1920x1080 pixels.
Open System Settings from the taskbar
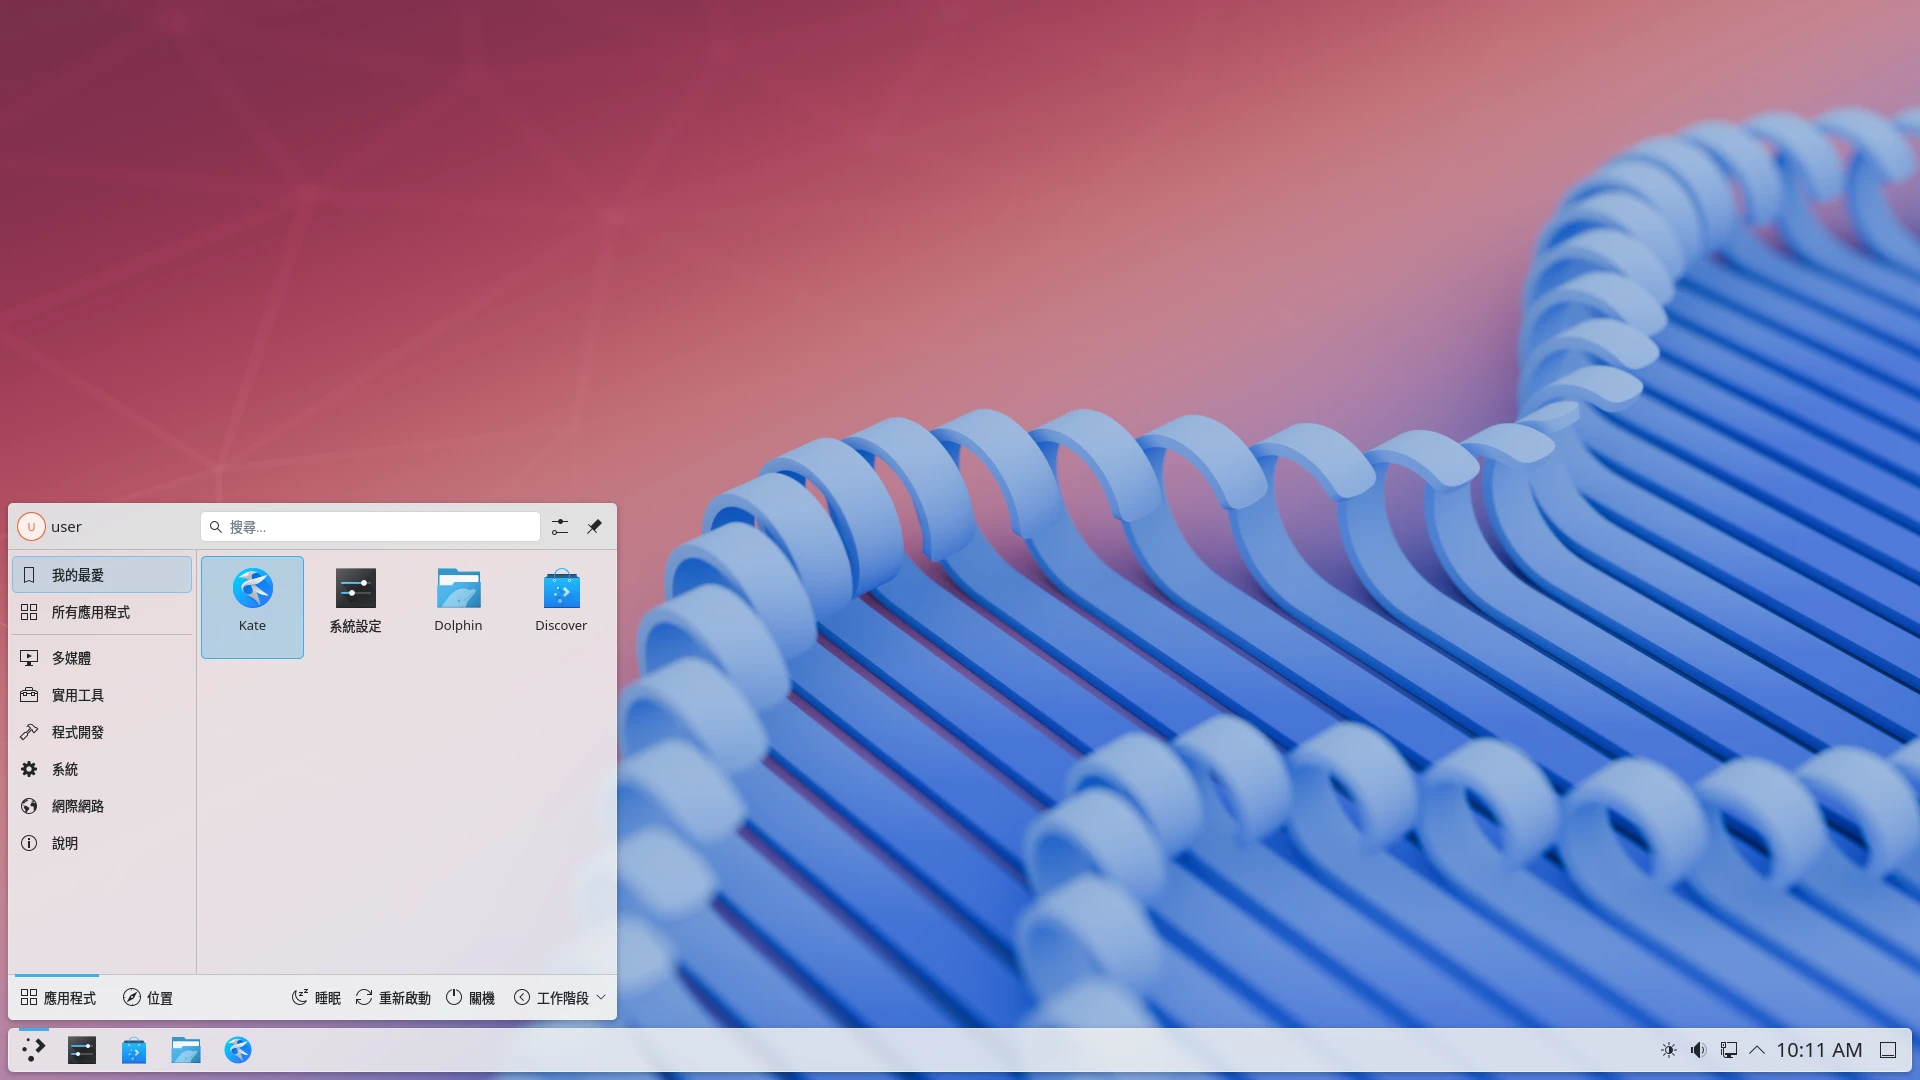click(x=82, y=1050)
